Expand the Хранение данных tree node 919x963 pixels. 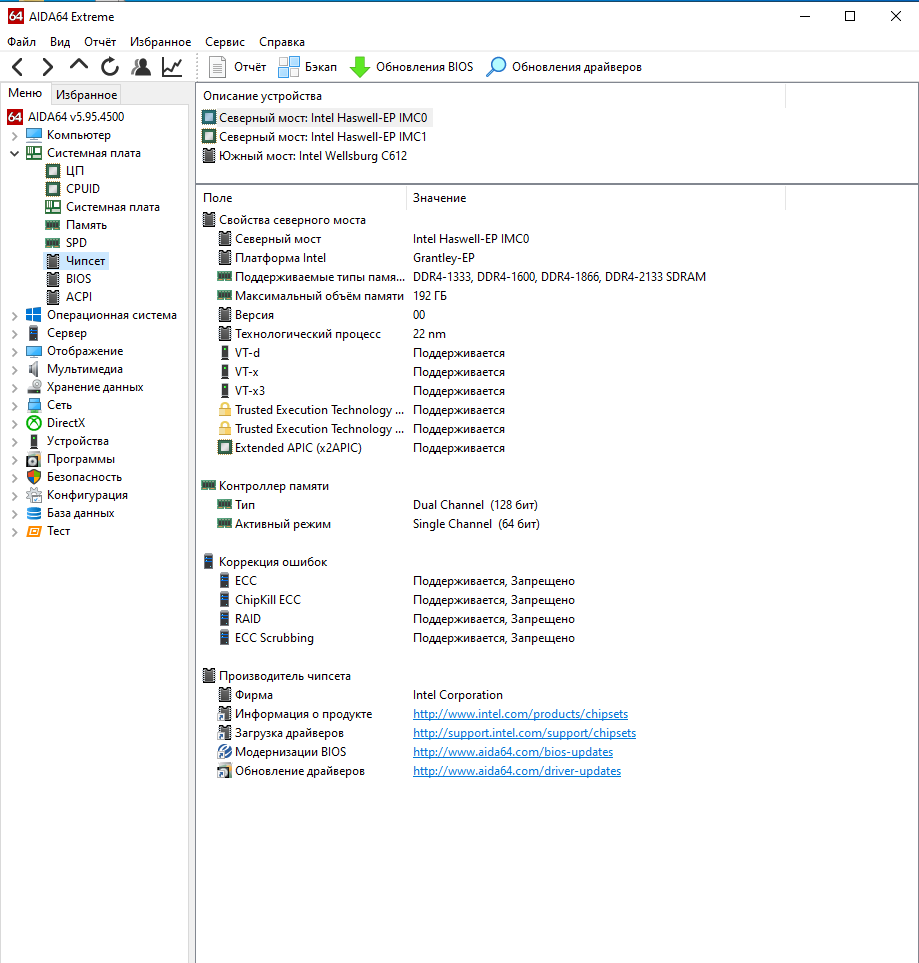point(15,387)
